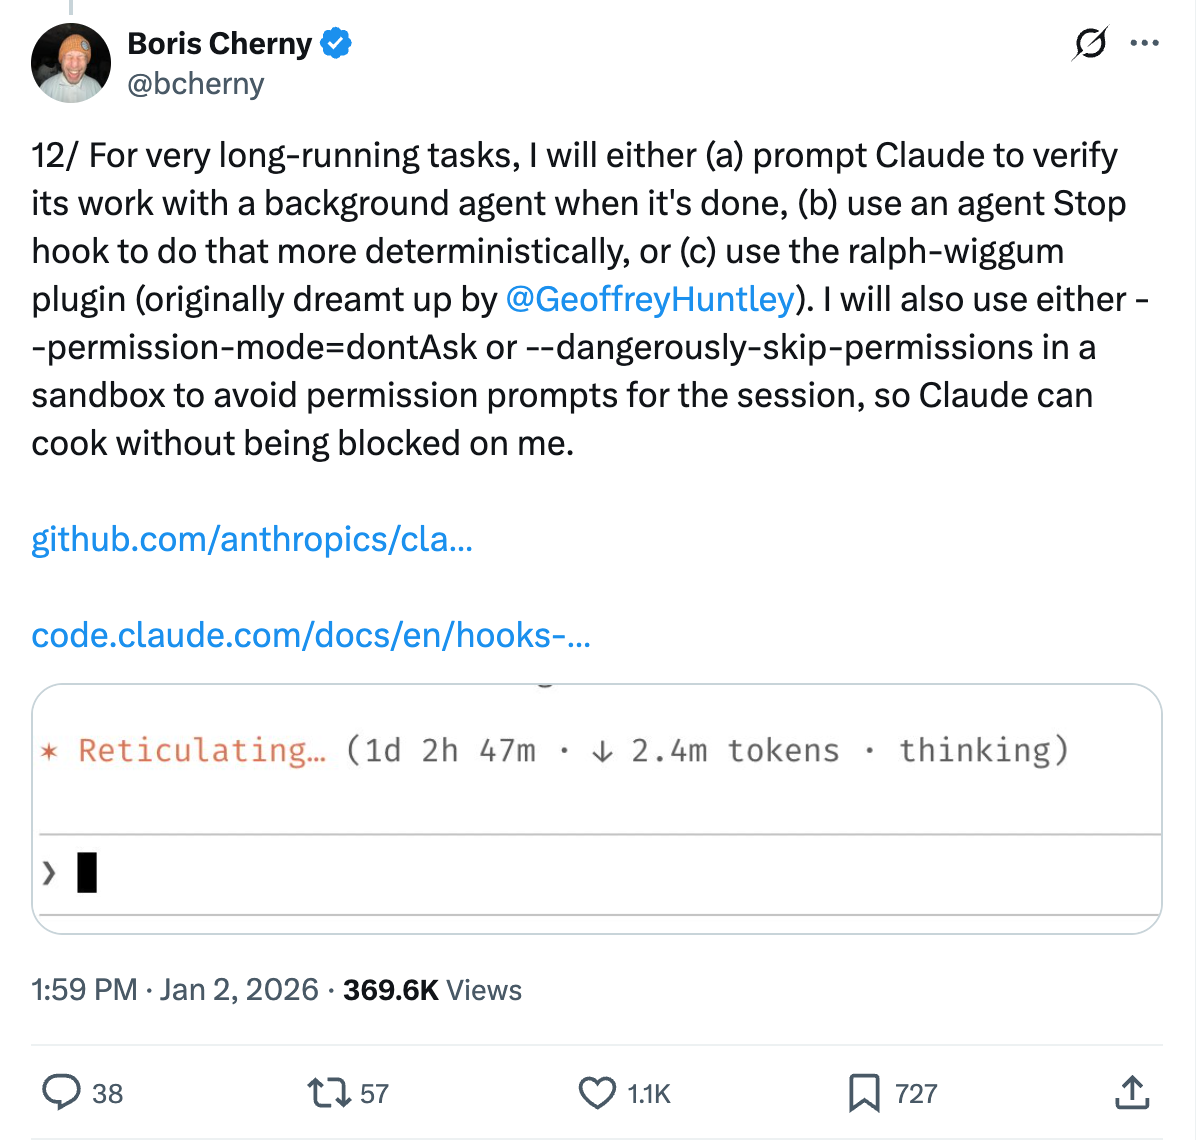Click the blue verified badge
The height and width of the screenshot is (1140, 1196).
(336, 44)
